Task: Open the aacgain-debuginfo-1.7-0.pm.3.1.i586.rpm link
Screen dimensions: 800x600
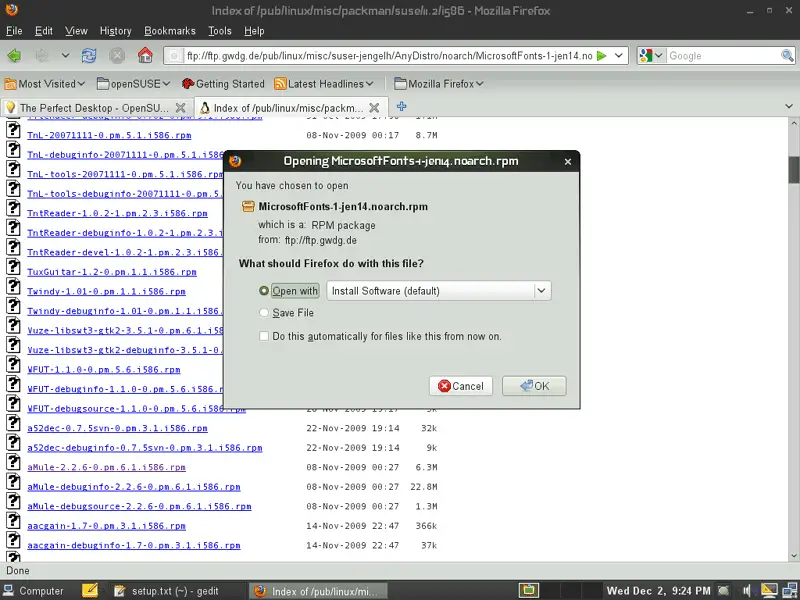Action: pos(134,545)
